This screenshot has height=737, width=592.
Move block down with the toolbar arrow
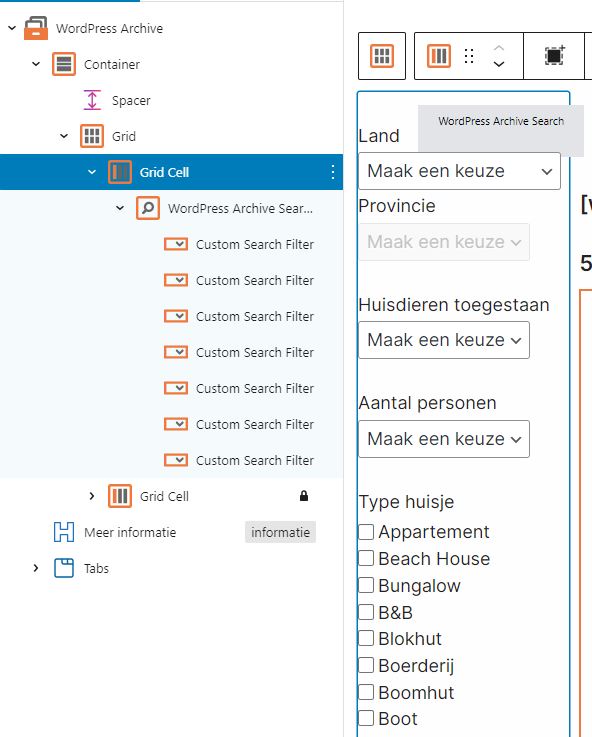[x=499, y=64]
